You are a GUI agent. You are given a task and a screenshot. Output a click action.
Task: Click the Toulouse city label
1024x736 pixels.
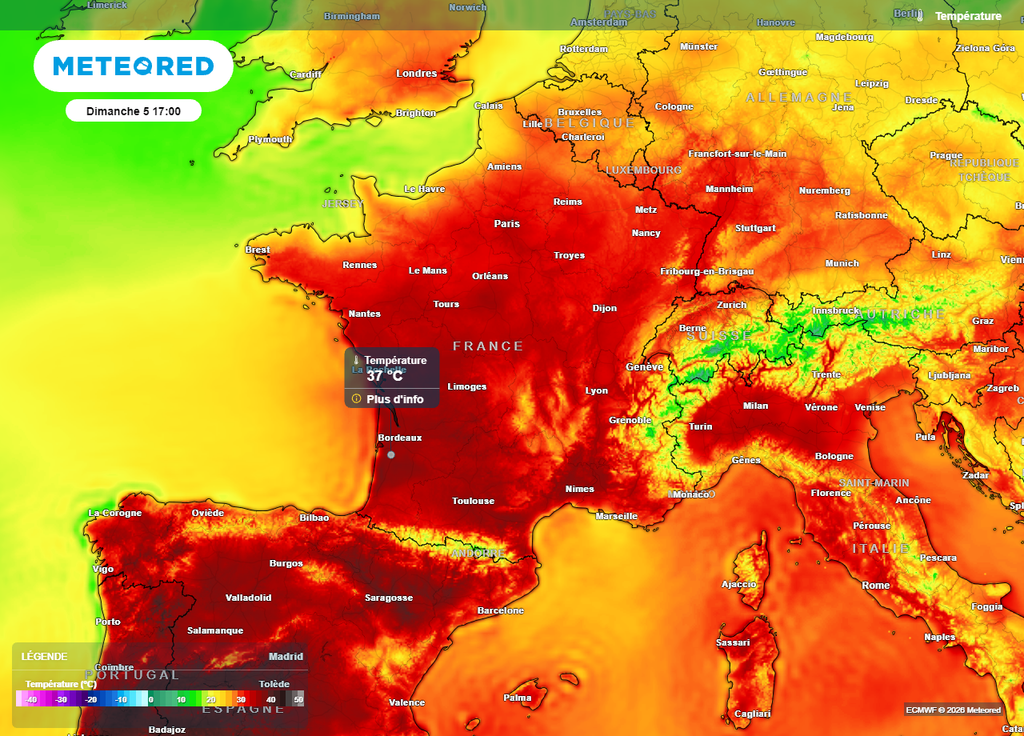coord(473,501)
